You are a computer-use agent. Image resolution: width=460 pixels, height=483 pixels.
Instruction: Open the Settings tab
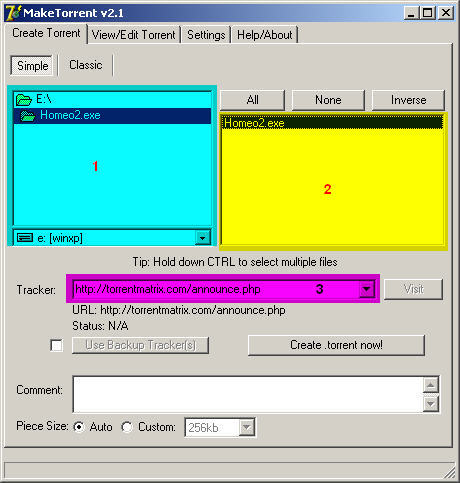[x=206, y=35]
